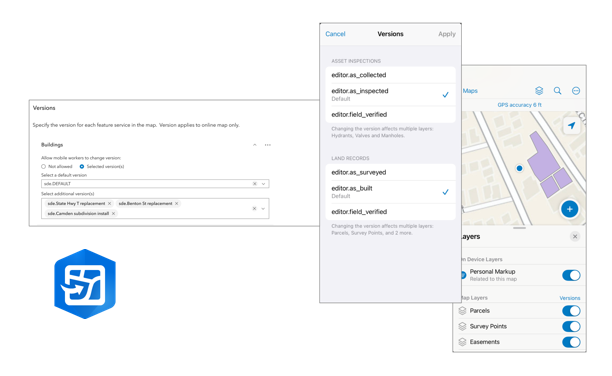Toggle the Survey Points layer switch
Screen dimensions: 612x376
pos(571,326)
